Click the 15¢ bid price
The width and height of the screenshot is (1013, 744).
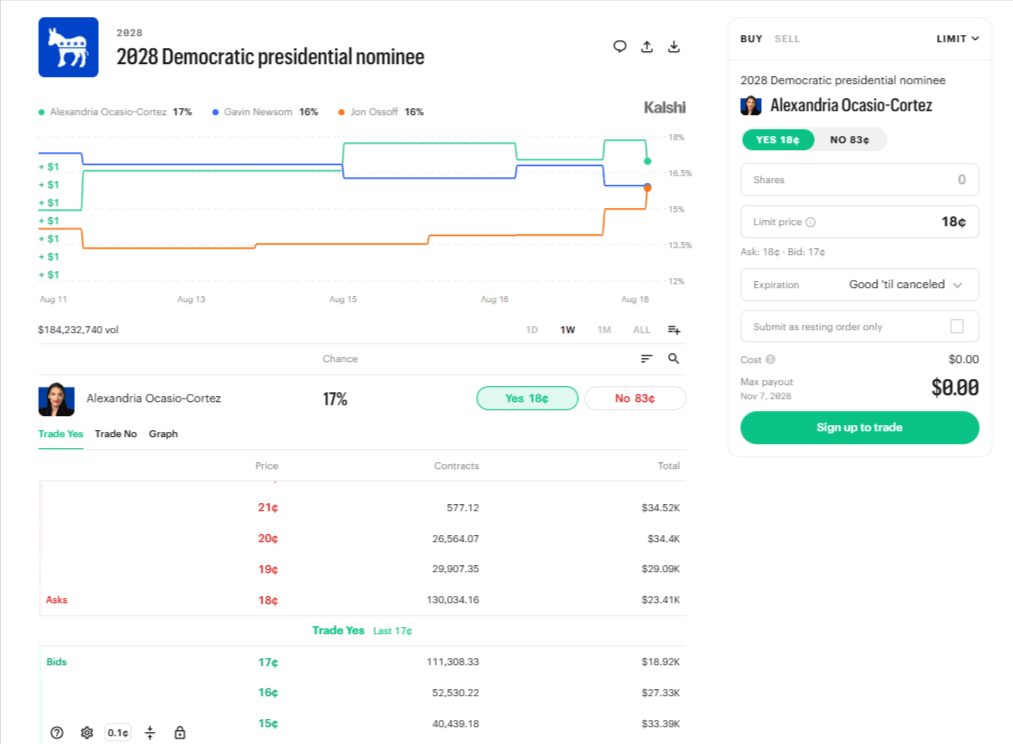pyautogui.click(x=268, y=724)
